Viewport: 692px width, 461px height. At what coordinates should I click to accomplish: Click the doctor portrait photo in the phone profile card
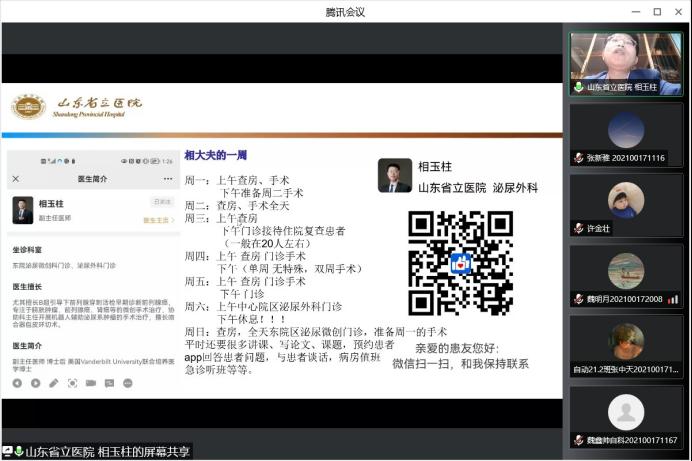coord(23,210)
